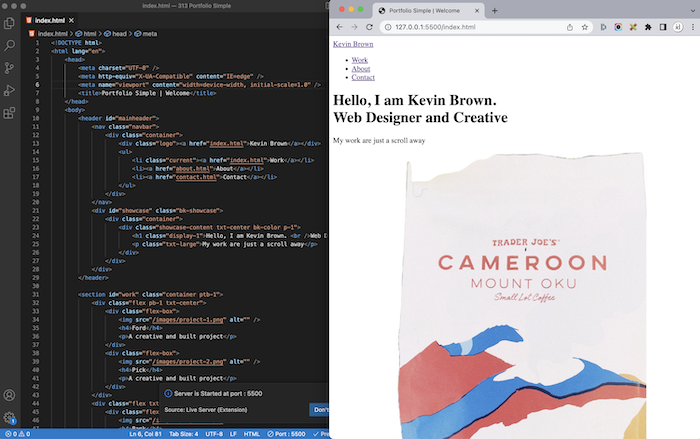Screen dimensions: 700x439
Task: Open the Search view in VS Code
Action: [x=9, y=45]
